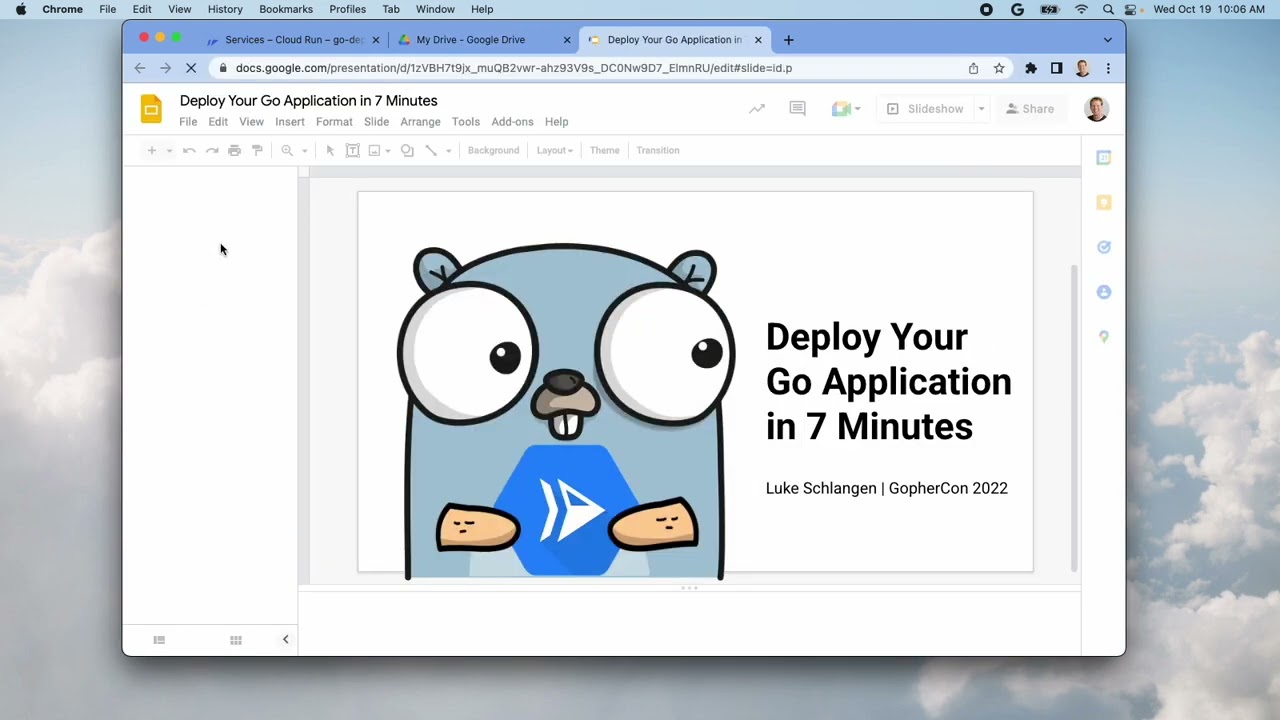The height and width of the screenshot is (720, 1280).
Task: Select the text box tool
Action: (352, 150)
